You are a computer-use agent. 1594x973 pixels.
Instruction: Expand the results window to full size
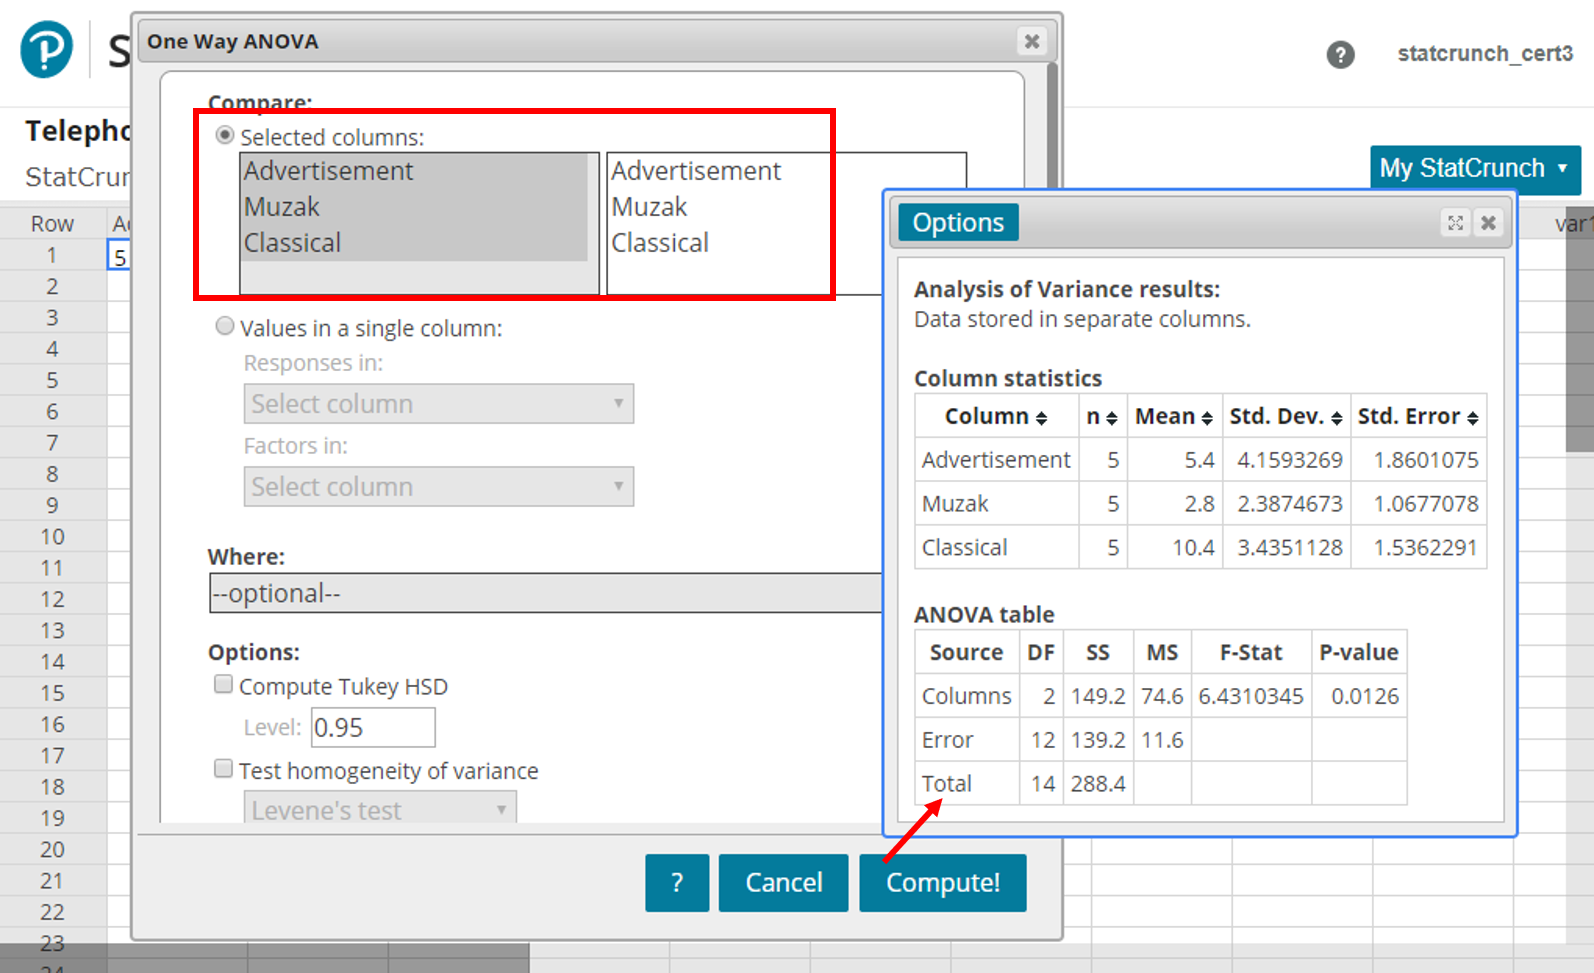pos(1455,223)
